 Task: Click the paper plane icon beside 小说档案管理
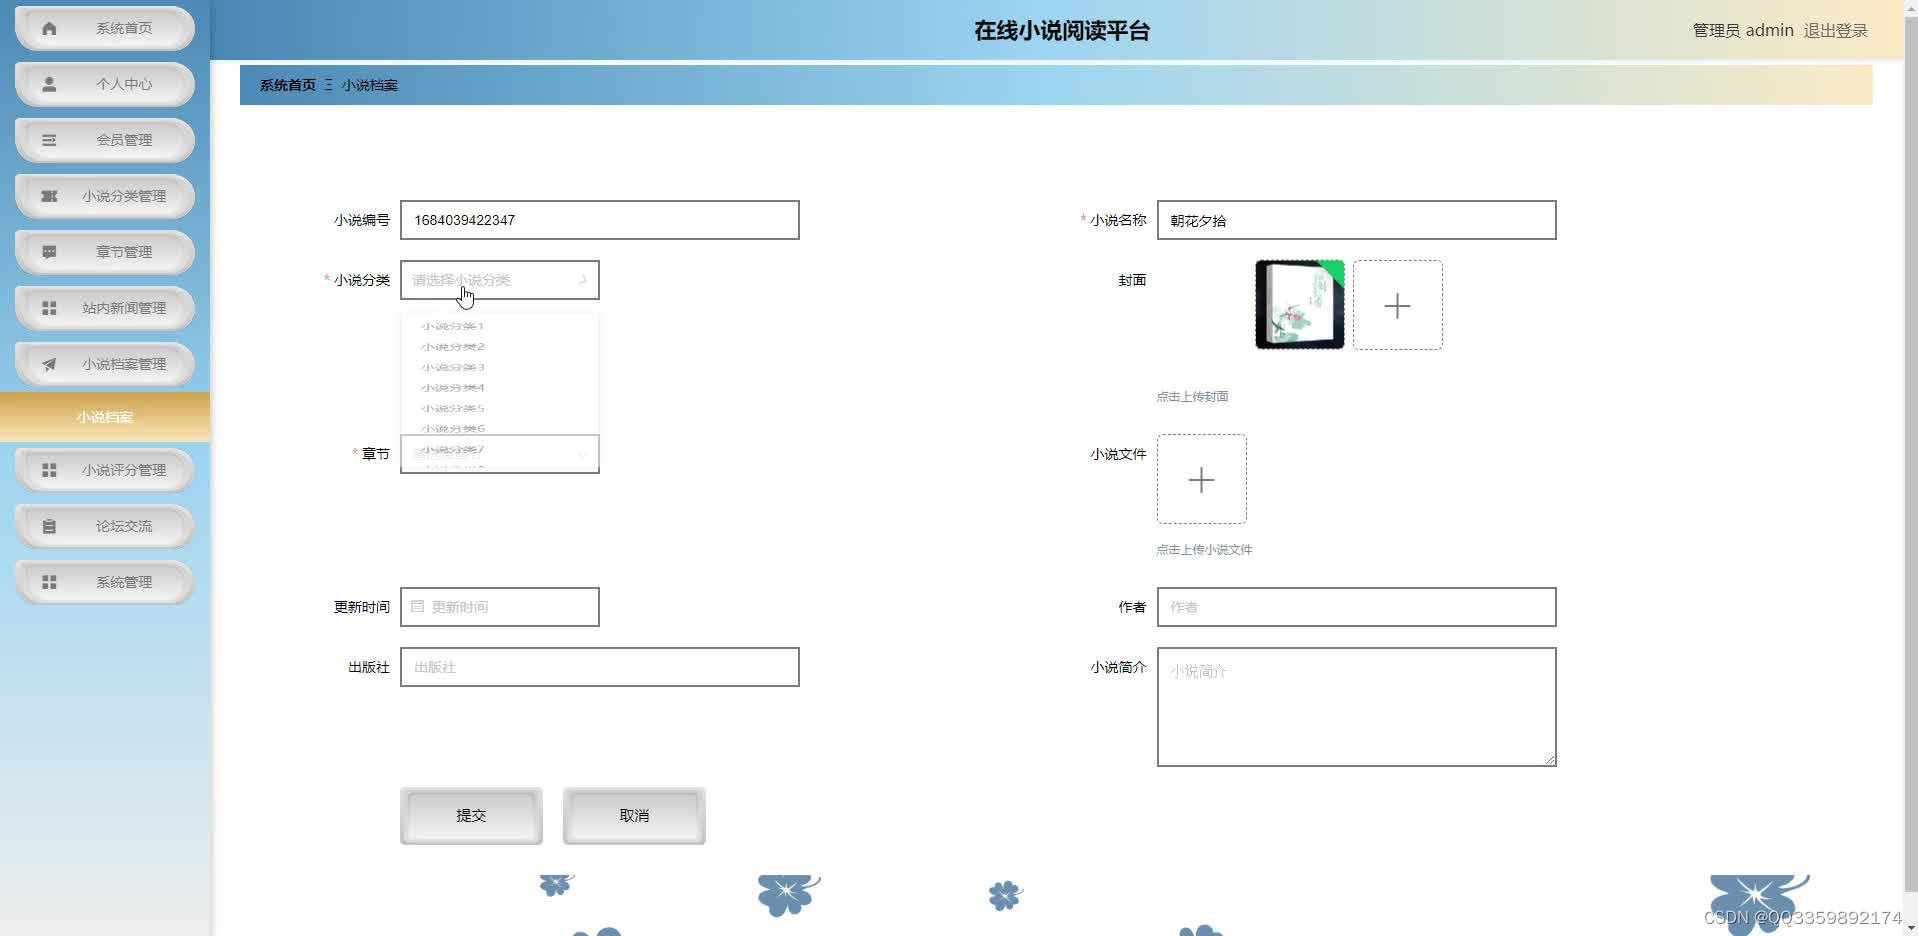point(49,364)
